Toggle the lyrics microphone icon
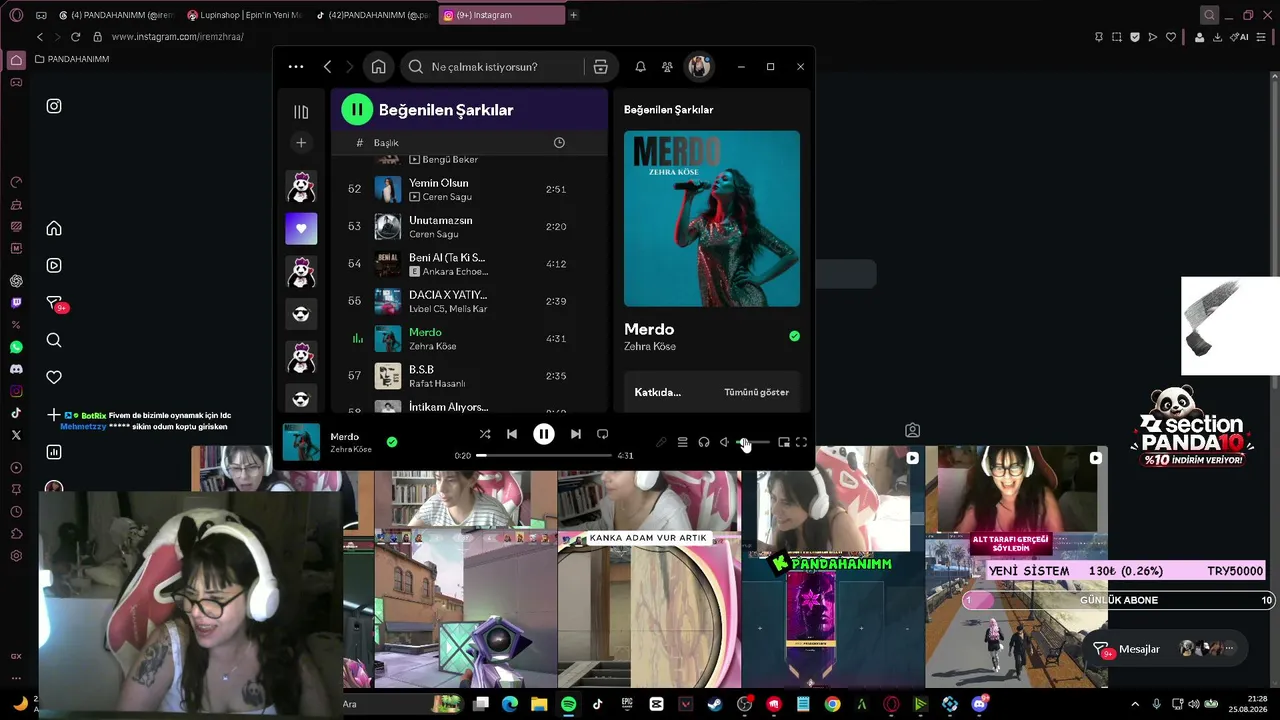Screen dimensions: 1280x720 tap(661, 442)
